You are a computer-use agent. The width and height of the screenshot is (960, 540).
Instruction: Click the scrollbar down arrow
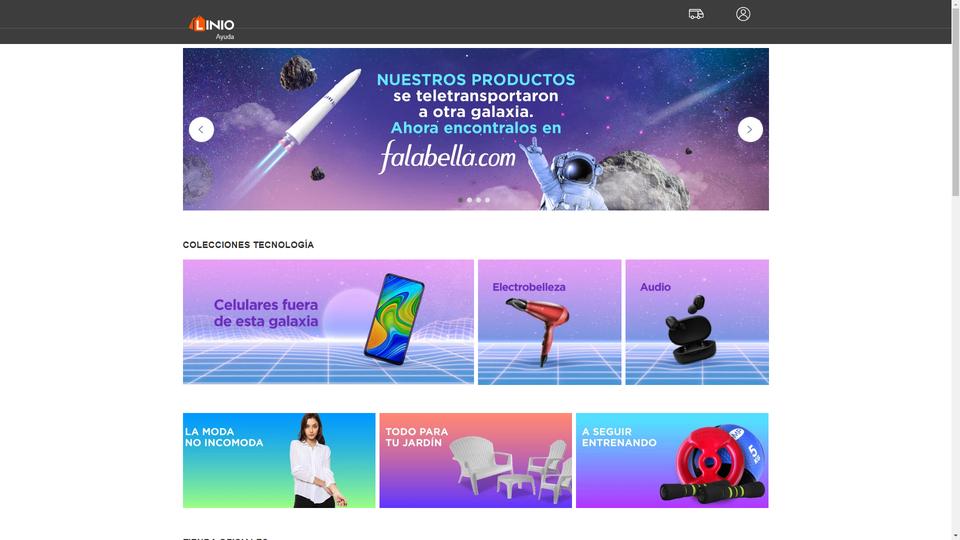(x=955, y=536)
